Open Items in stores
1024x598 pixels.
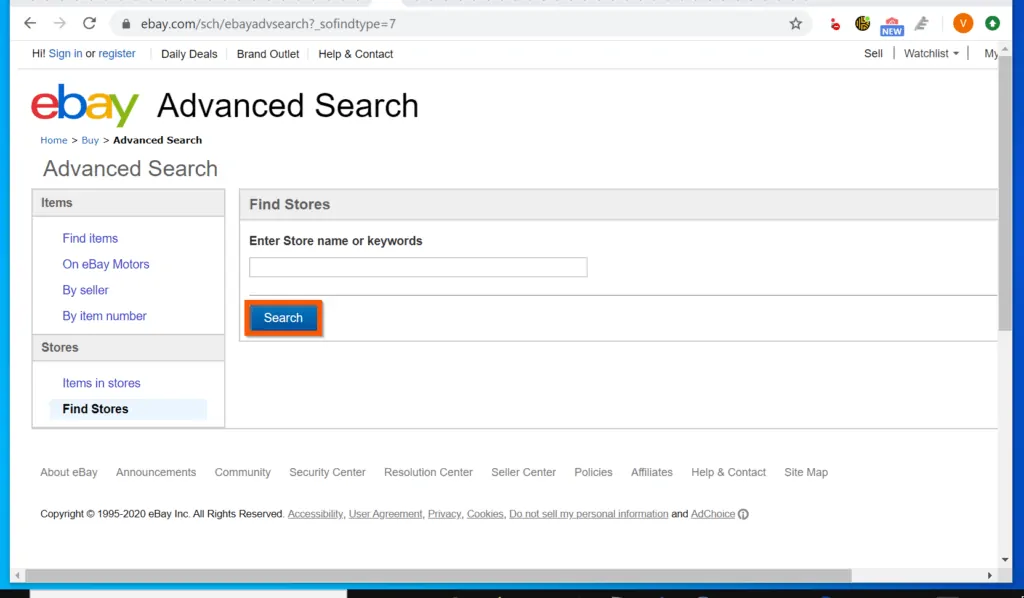[x=101, y=383]
